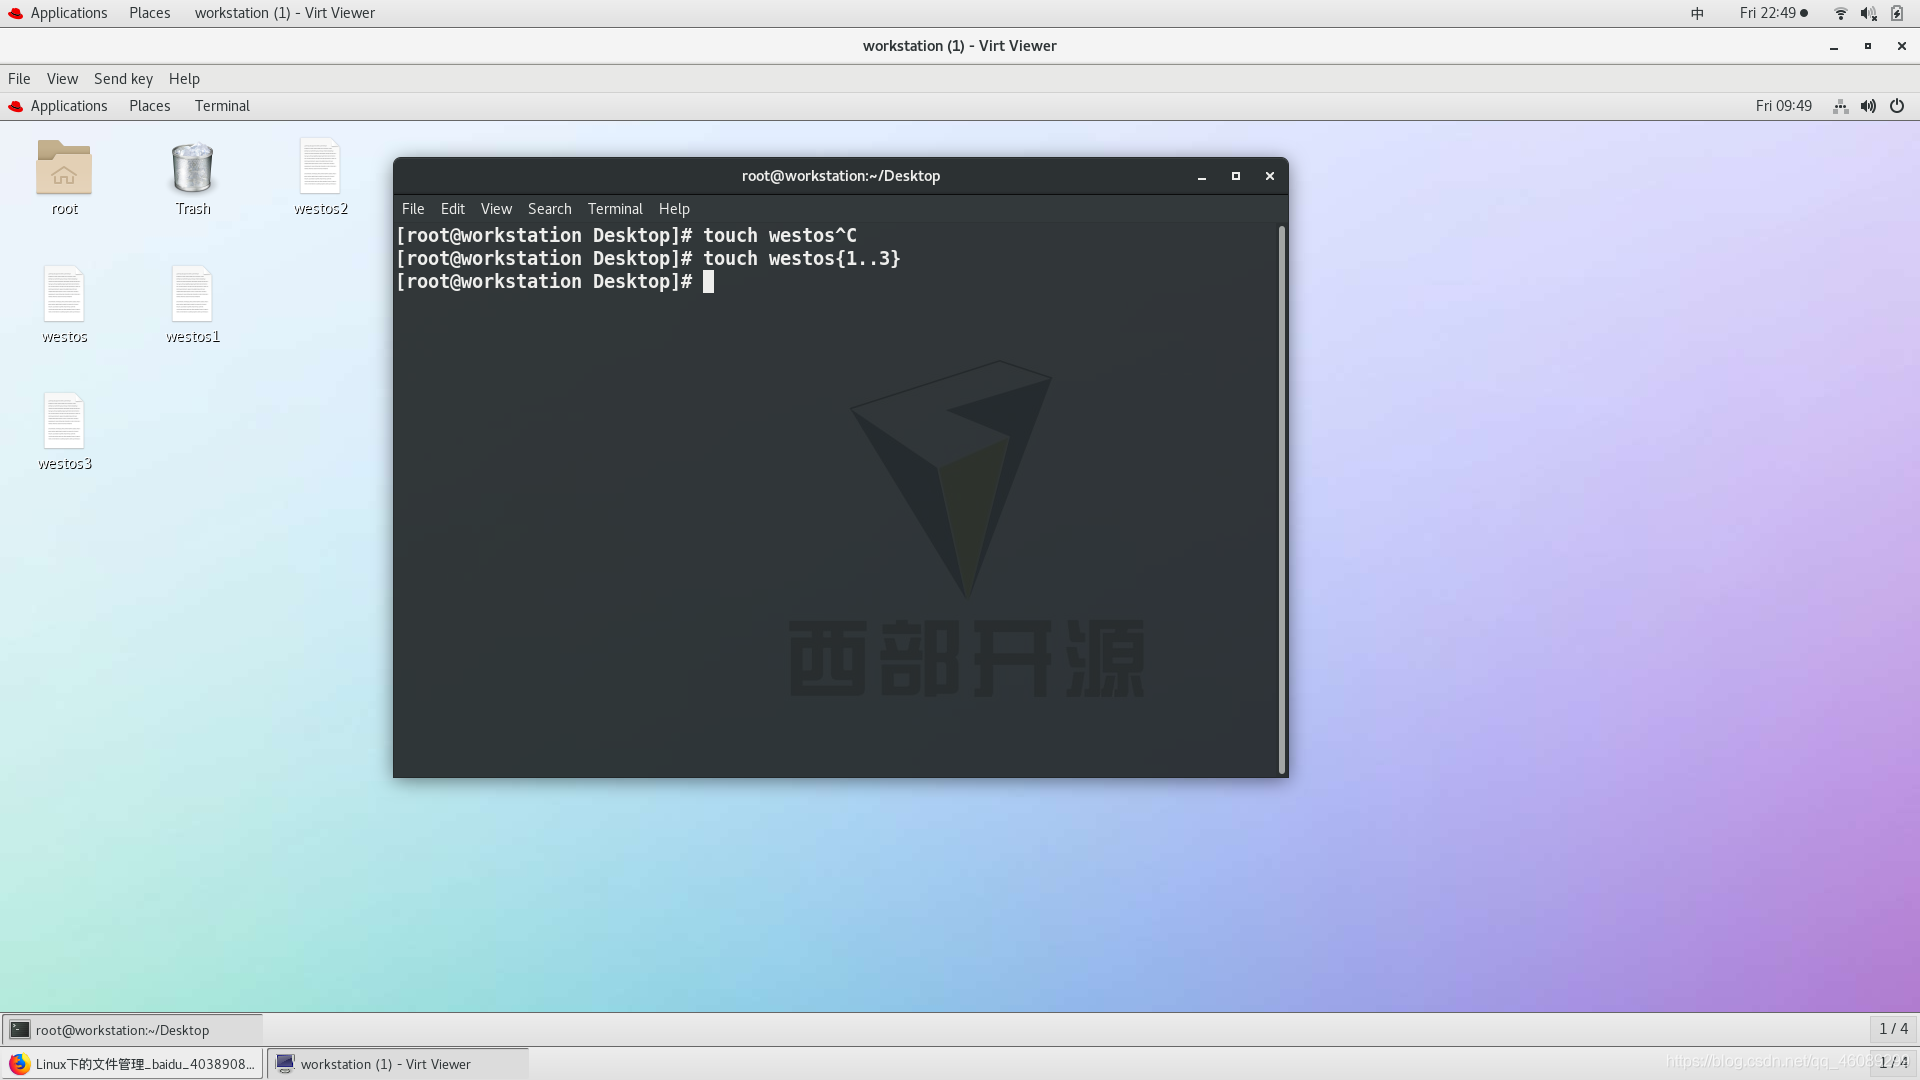This screenshot has width=1920, height=1080.
Task: Click the terminal prompt cursor line
Action: (708, 282)
